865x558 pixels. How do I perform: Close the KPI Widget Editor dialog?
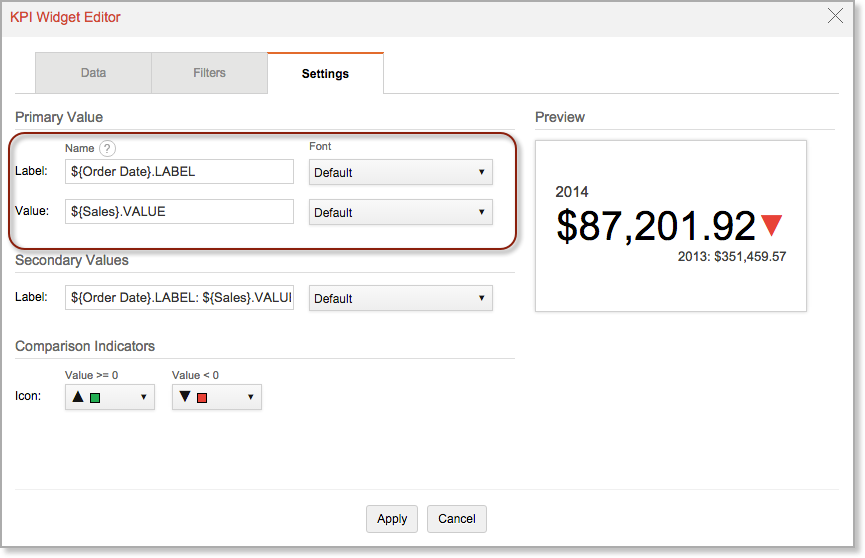835,16
